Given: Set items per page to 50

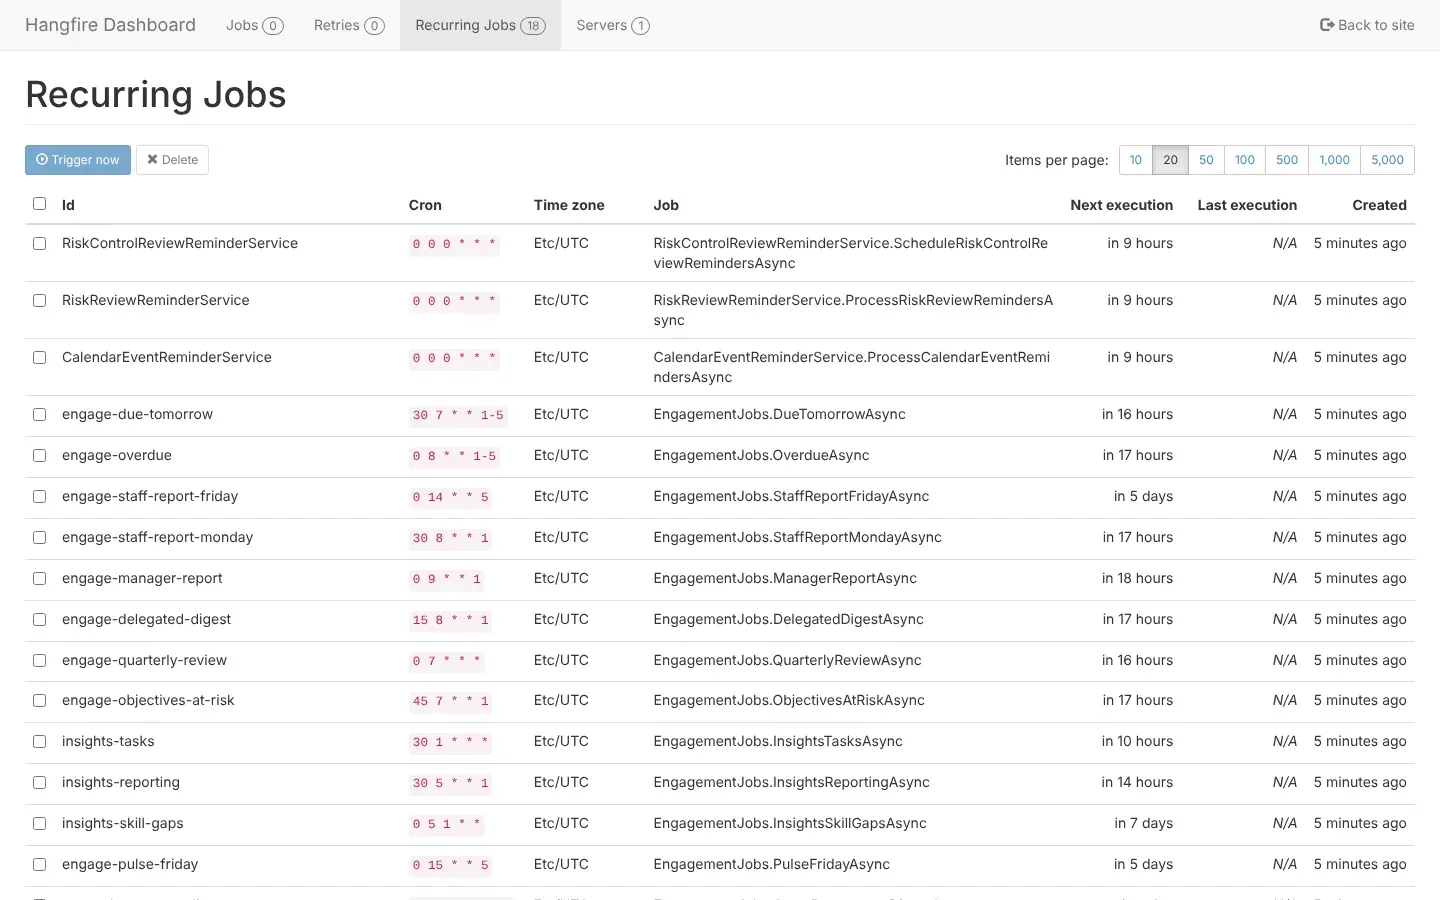Looking at the screenshot, I should click(1207, 160).
